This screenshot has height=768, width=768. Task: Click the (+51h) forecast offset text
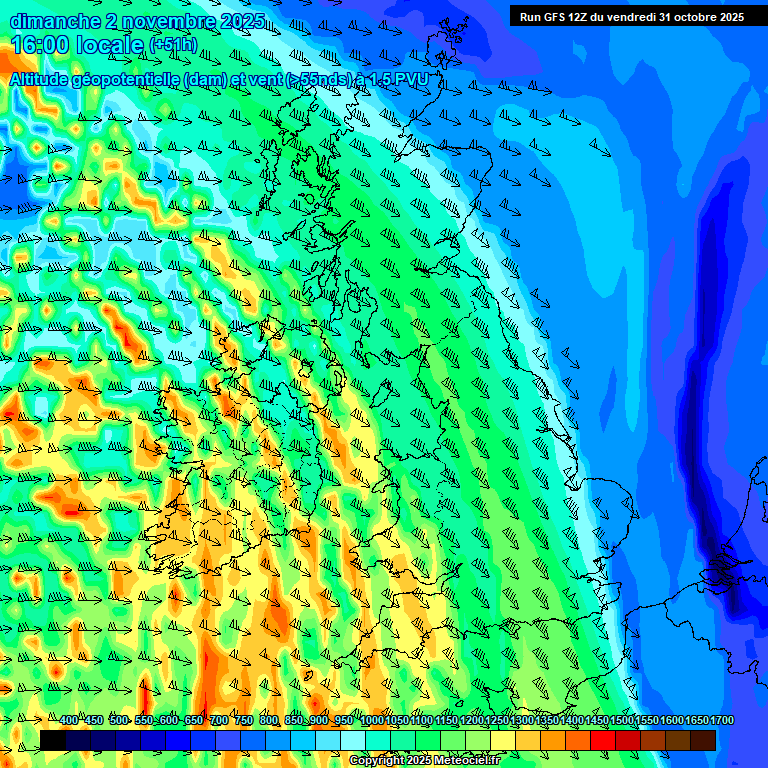(x=174, y=46)
